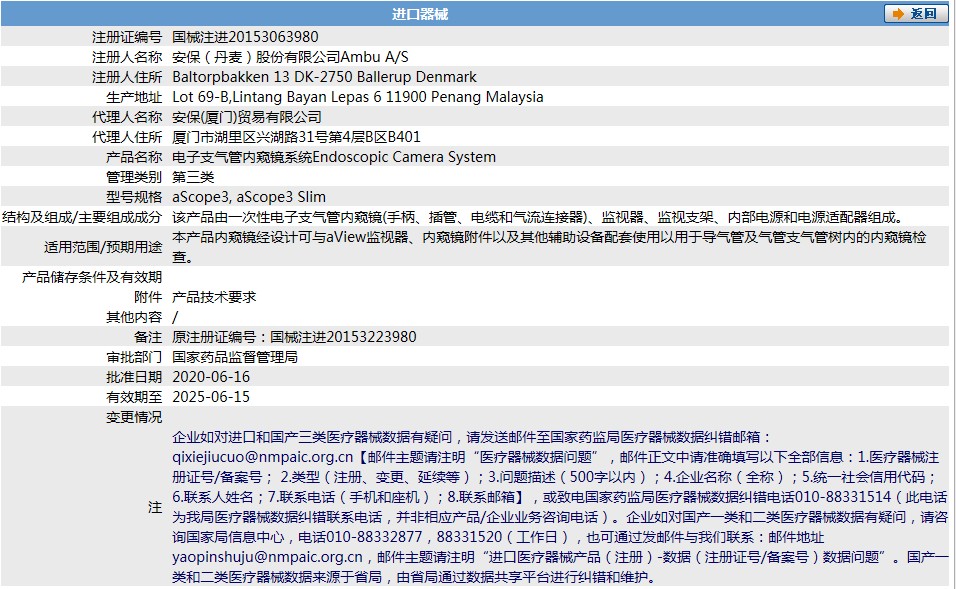Viewport: 956px width, 589px height.
Task: Select the label 适用范围/预期用途
Action: (103, 247)
